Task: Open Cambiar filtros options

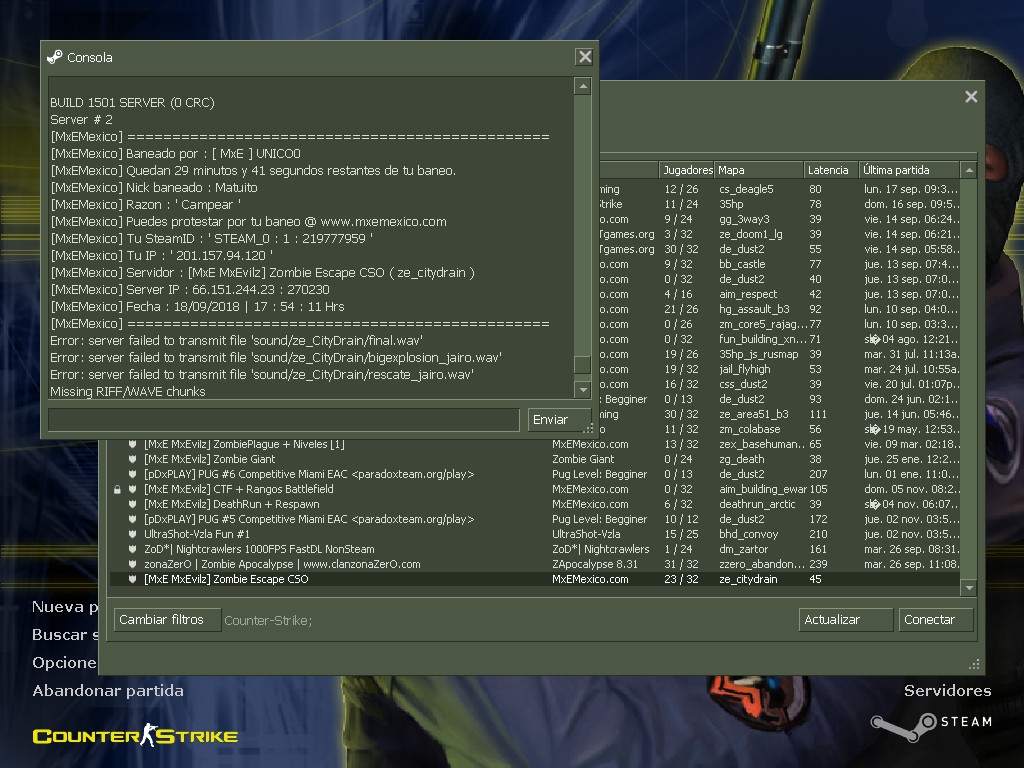Action: [x=167, y=620]
